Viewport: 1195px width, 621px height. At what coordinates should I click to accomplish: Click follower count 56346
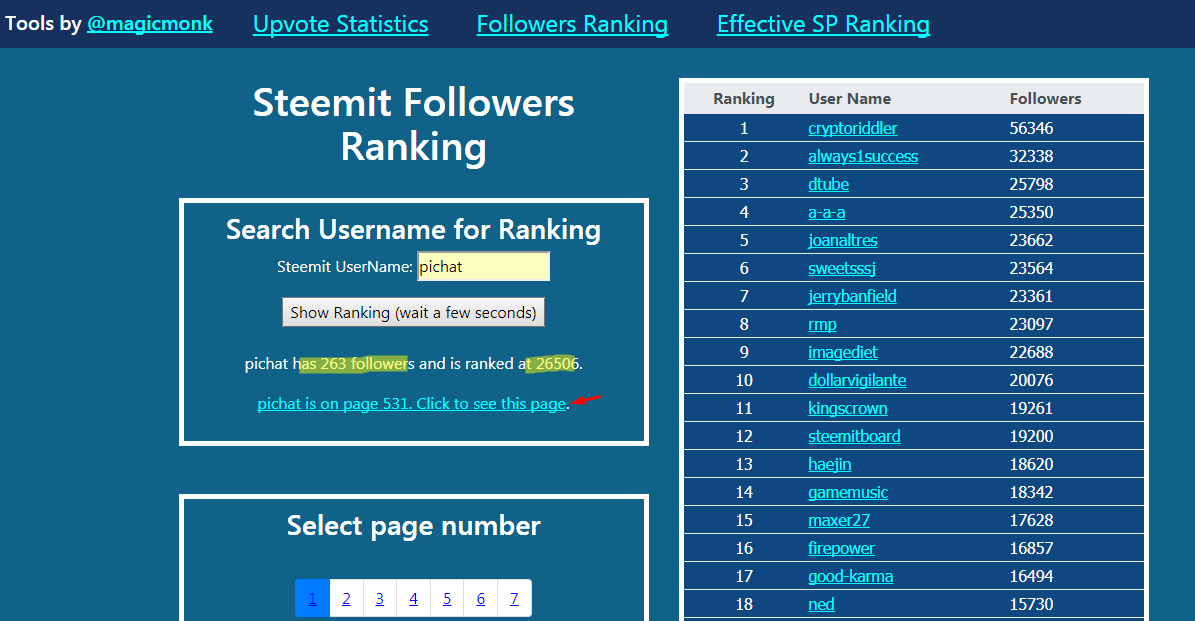1031,128
